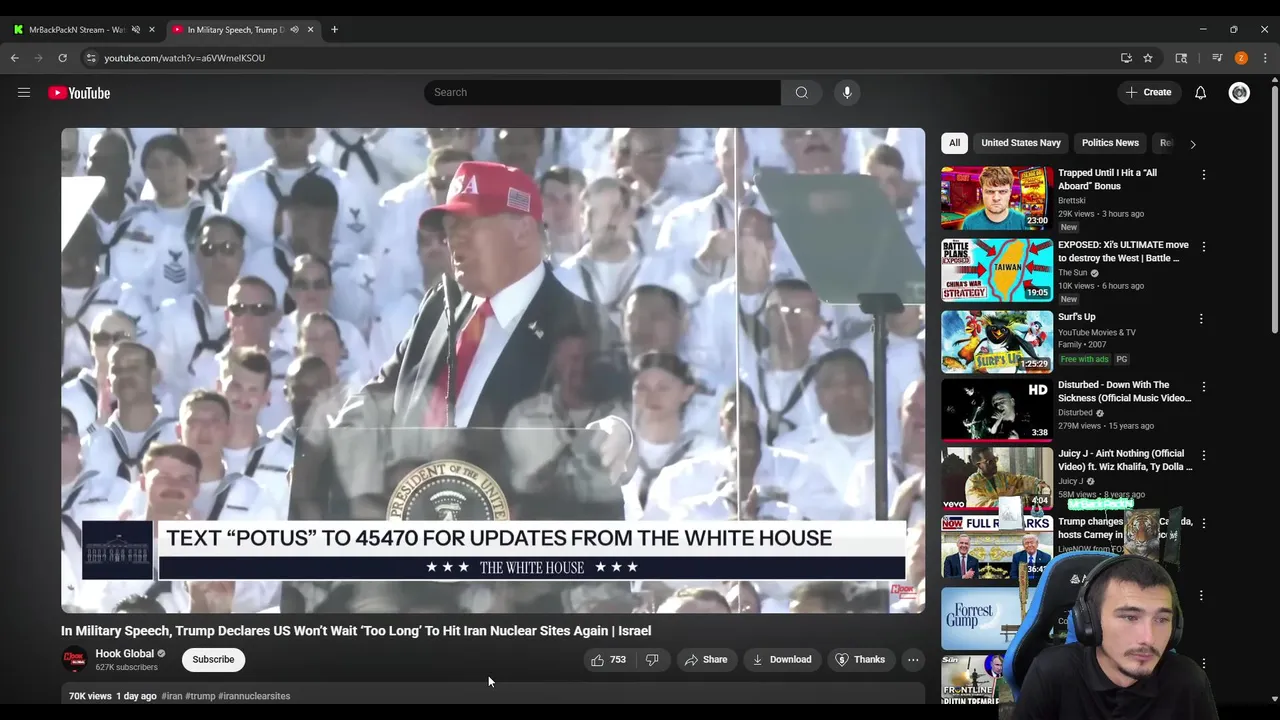Mute the MrBackPackN Stream tab
Viewport: 1280px width, 720px height.
(x=136, y=29)
